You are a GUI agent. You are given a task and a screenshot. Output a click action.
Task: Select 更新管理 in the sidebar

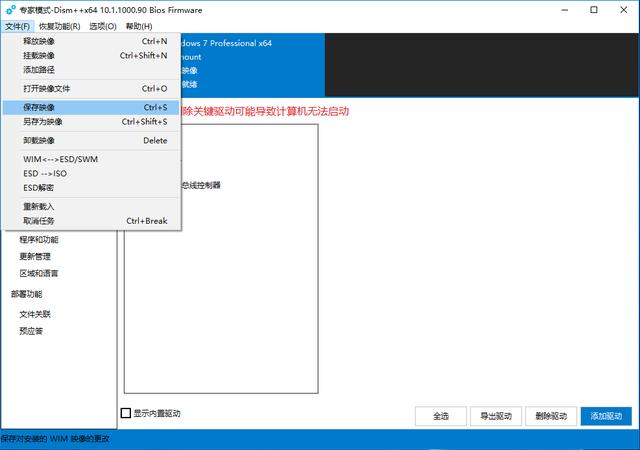coord(35,256)
